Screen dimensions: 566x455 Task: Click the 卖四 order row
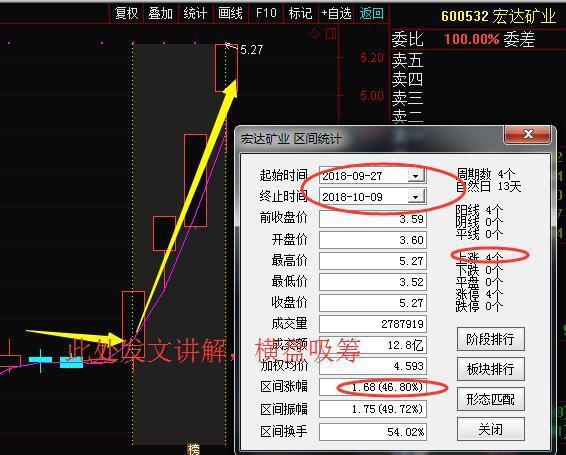point(407,79)
